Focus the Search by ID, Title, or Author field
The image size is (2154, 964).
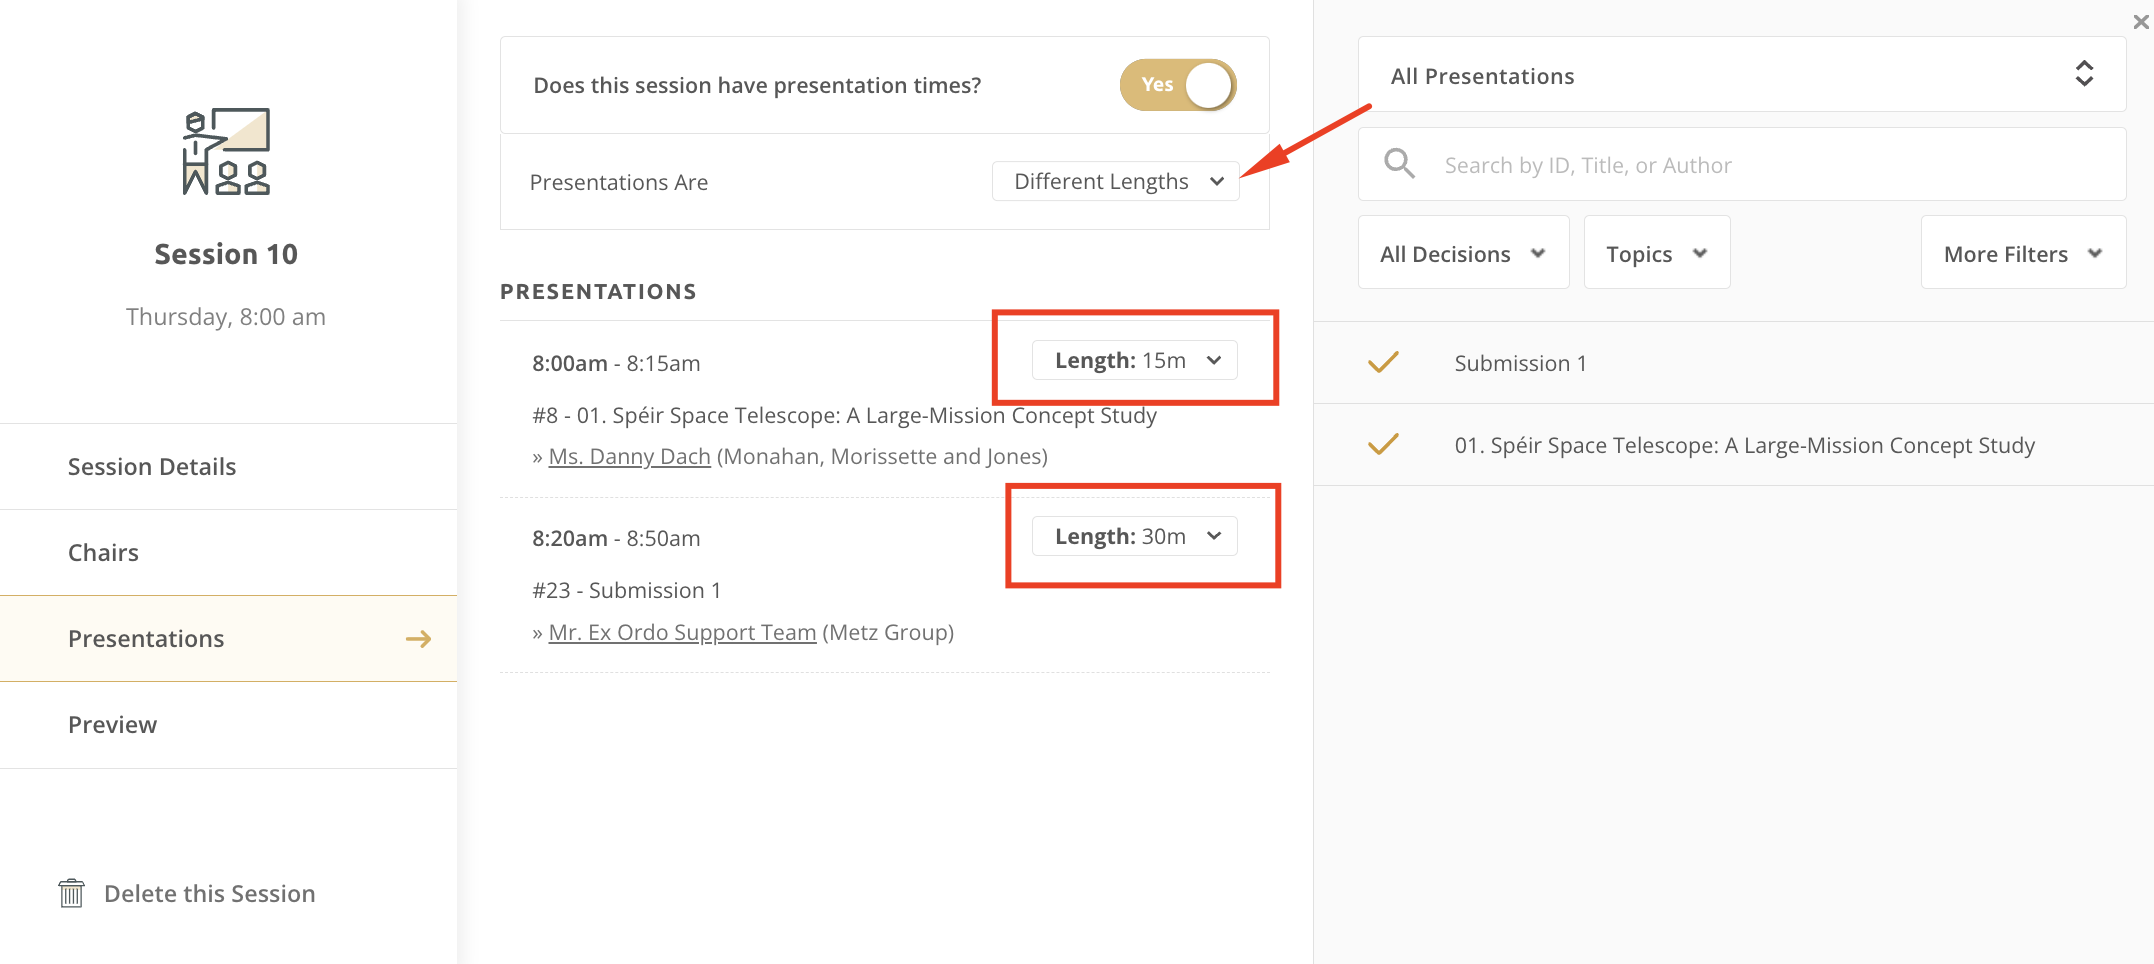[x=1741, y=164]
